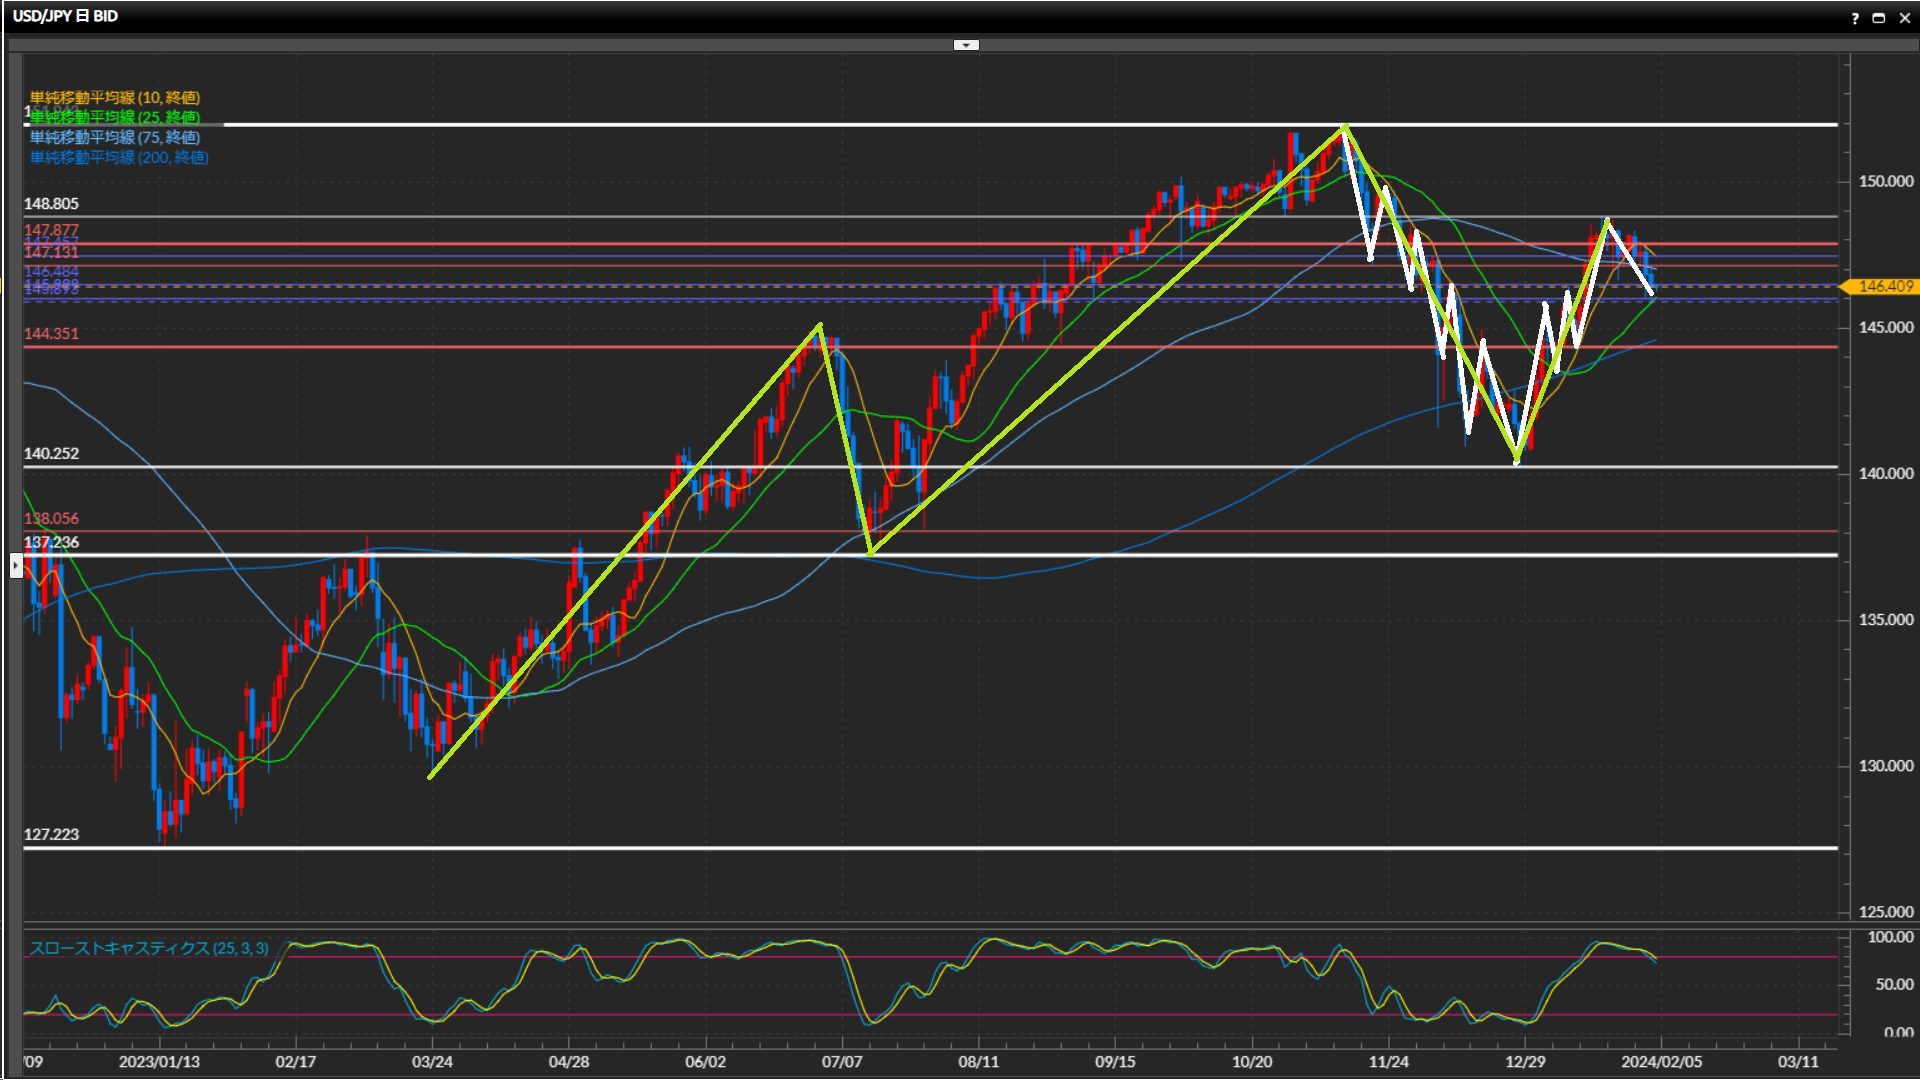Image resolution: width=1920 pixels, height=1080 pixels.
Task: Click the 150.000 price scale label
Action: [x=1885, y=181]
